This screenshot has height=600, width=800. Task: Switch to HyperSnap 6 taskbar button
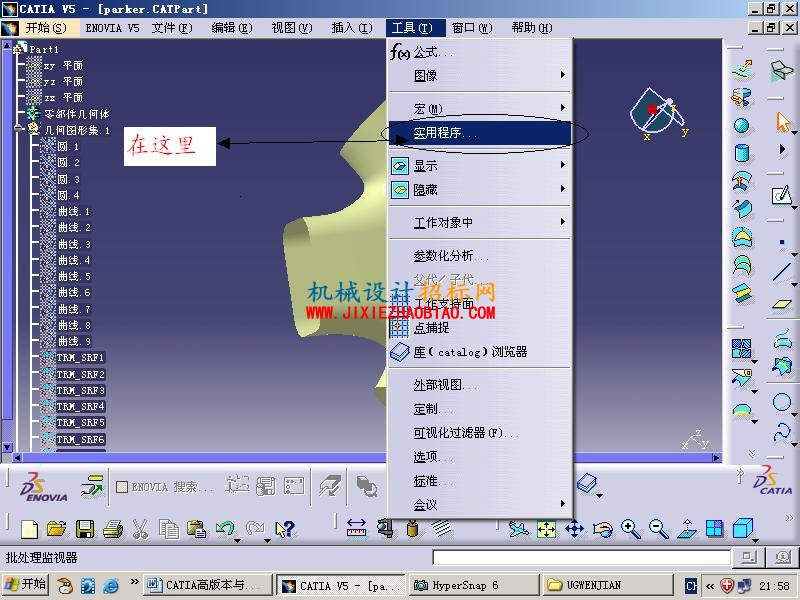coord(474,585)
